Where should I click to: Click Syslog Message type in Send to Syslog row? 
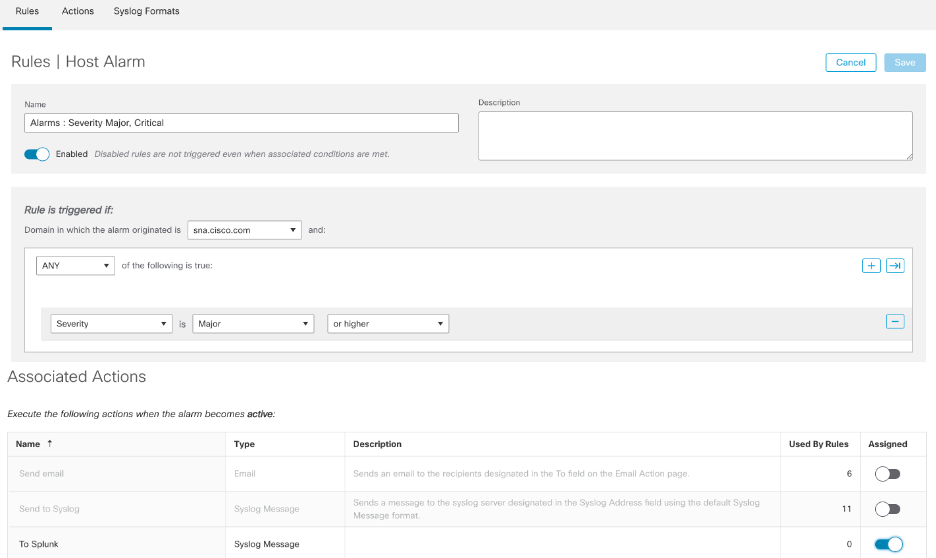(267, 509)
